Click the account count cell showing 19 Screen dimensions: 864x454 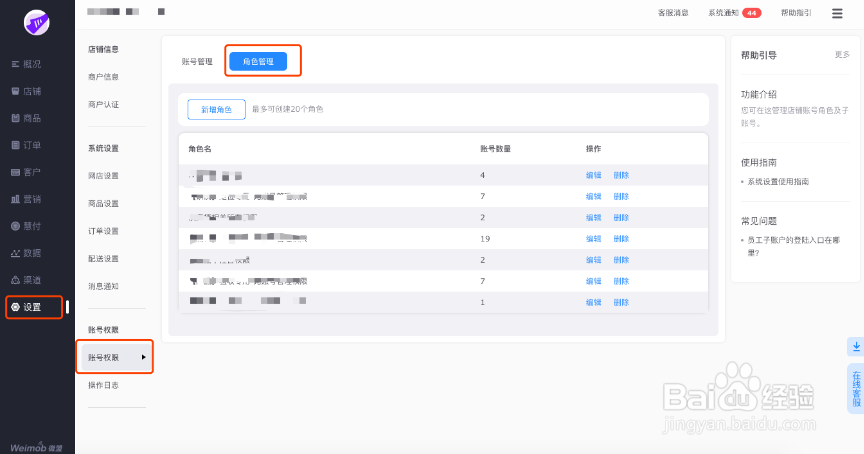point(485,239)
